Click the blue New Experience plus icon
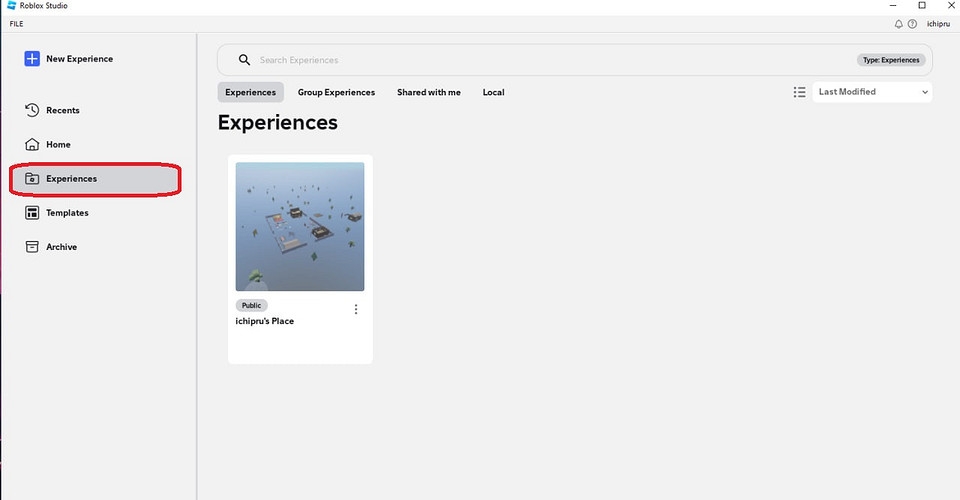The height and width of the screenshot is (500, 960). click(33, 59)
